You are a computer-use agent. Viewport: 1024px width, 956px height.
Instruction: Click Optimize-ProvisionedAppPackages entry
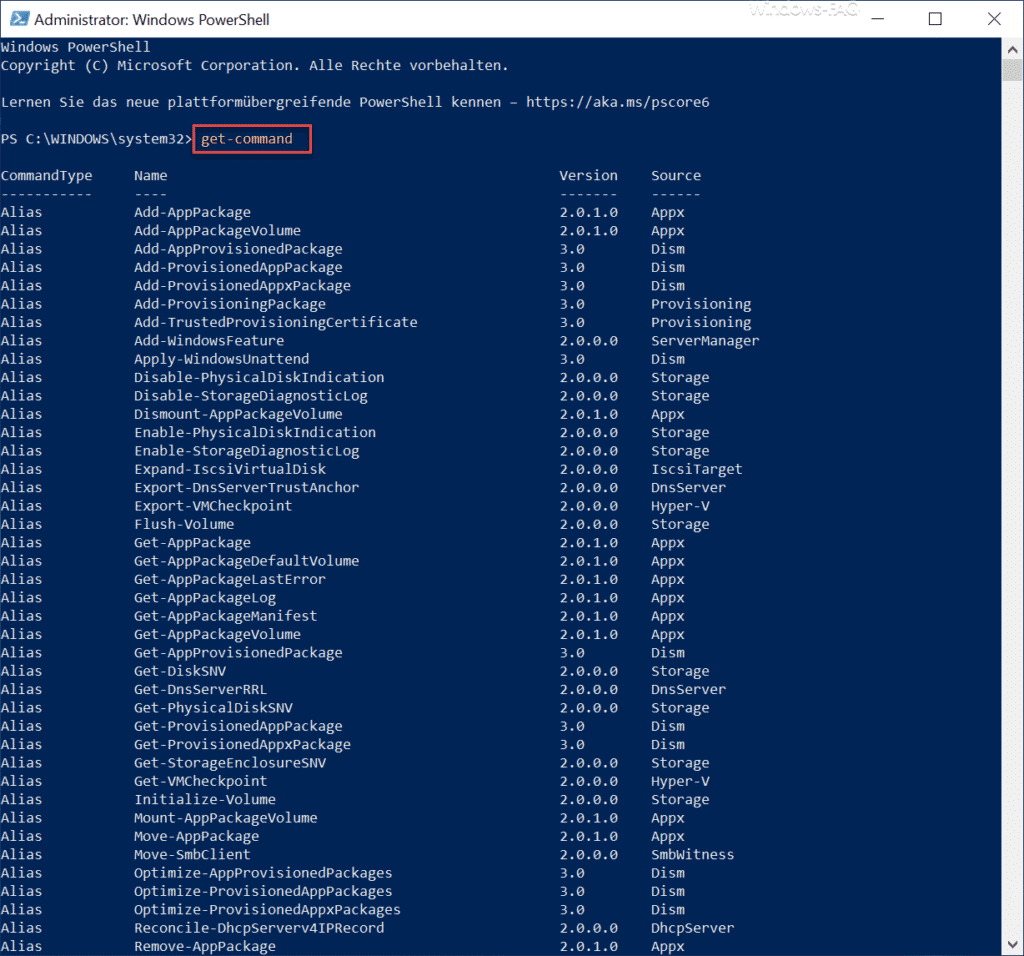pyautogui.click(x=263, y=891)
